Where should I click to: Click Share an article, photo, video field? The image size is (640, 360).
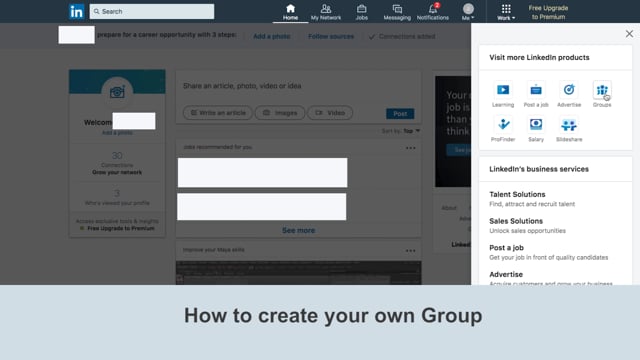(298, 86)
